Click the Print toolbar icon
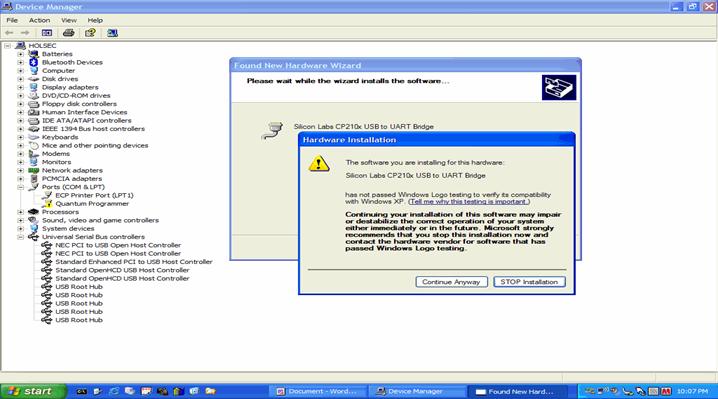The height and width of the screenshot is (399, 718). pyautogui.click(x=69, y=33)
